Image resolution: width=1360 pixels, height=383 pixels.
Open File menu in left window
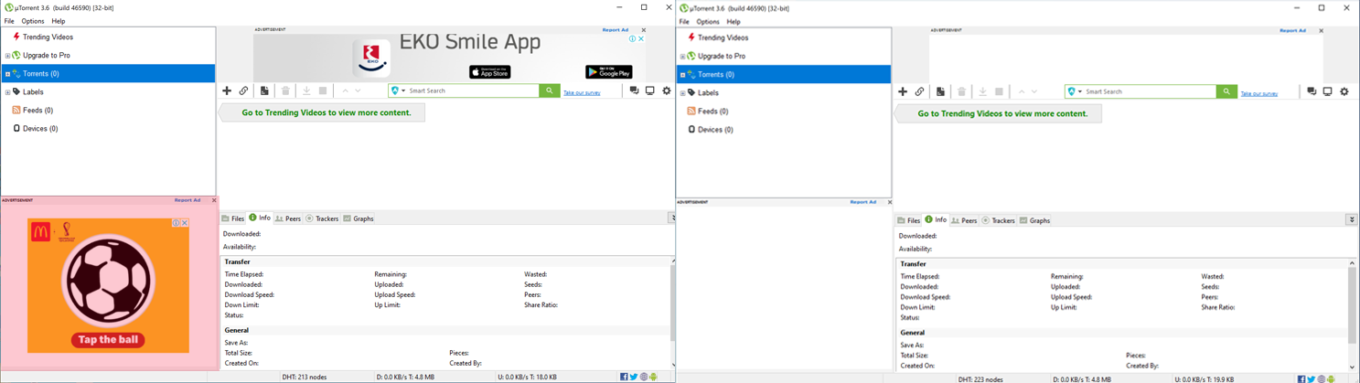[x=9, y=21]
